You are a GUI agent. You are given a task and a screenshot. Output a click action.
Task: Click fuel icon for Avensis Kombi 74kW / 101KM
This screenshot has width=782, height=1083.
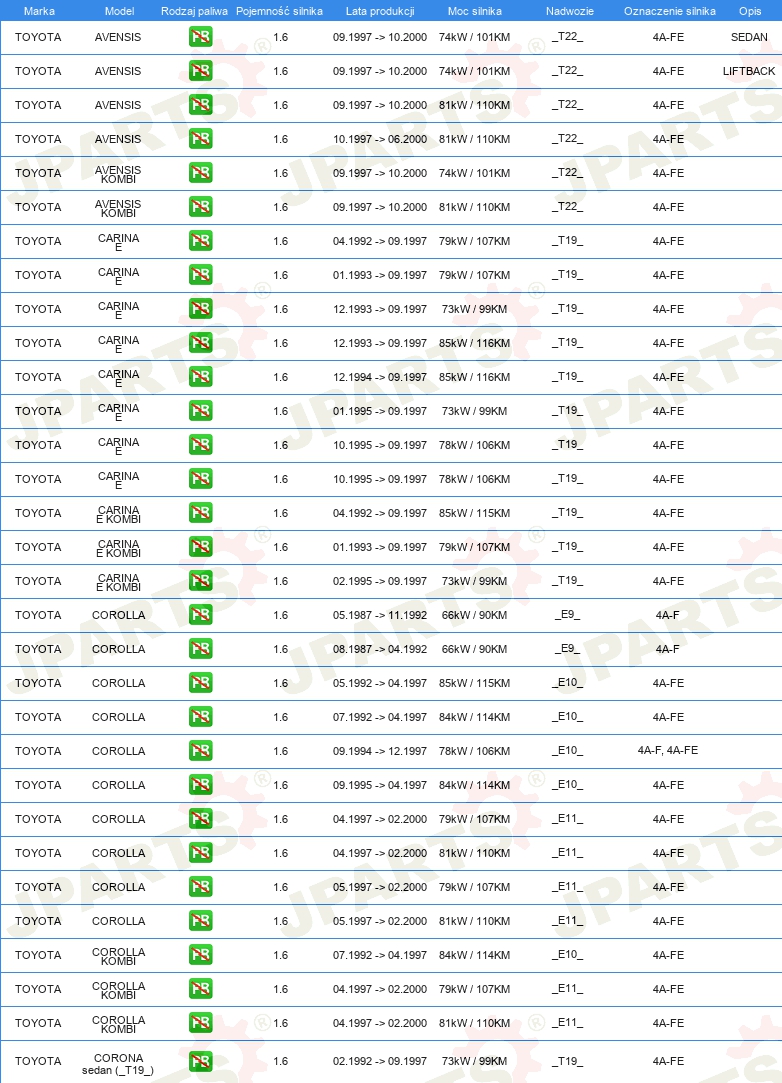click(200, 173)
